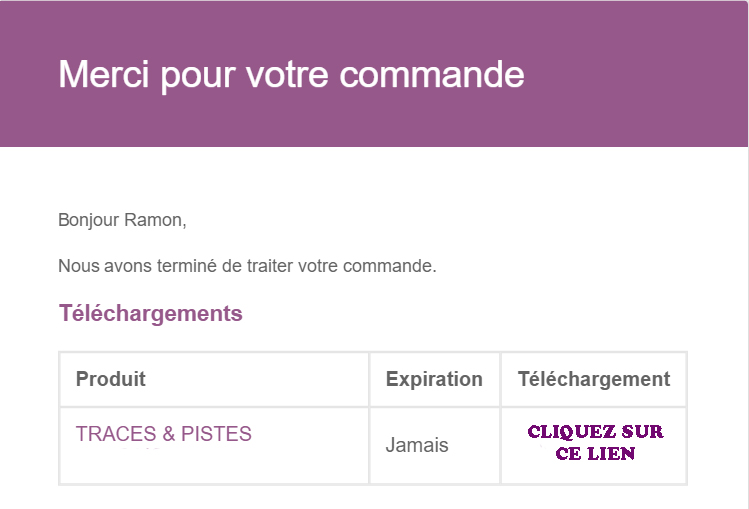Click the word votre in the banner title
The image size is (749, 509).
pyautogui.click(x=287, y=75)
